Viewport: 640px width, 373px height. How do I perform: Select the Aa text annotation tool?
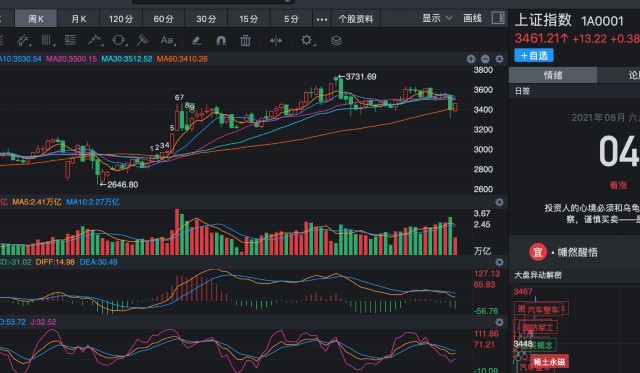pyautogui.click(x=167, y=40)
